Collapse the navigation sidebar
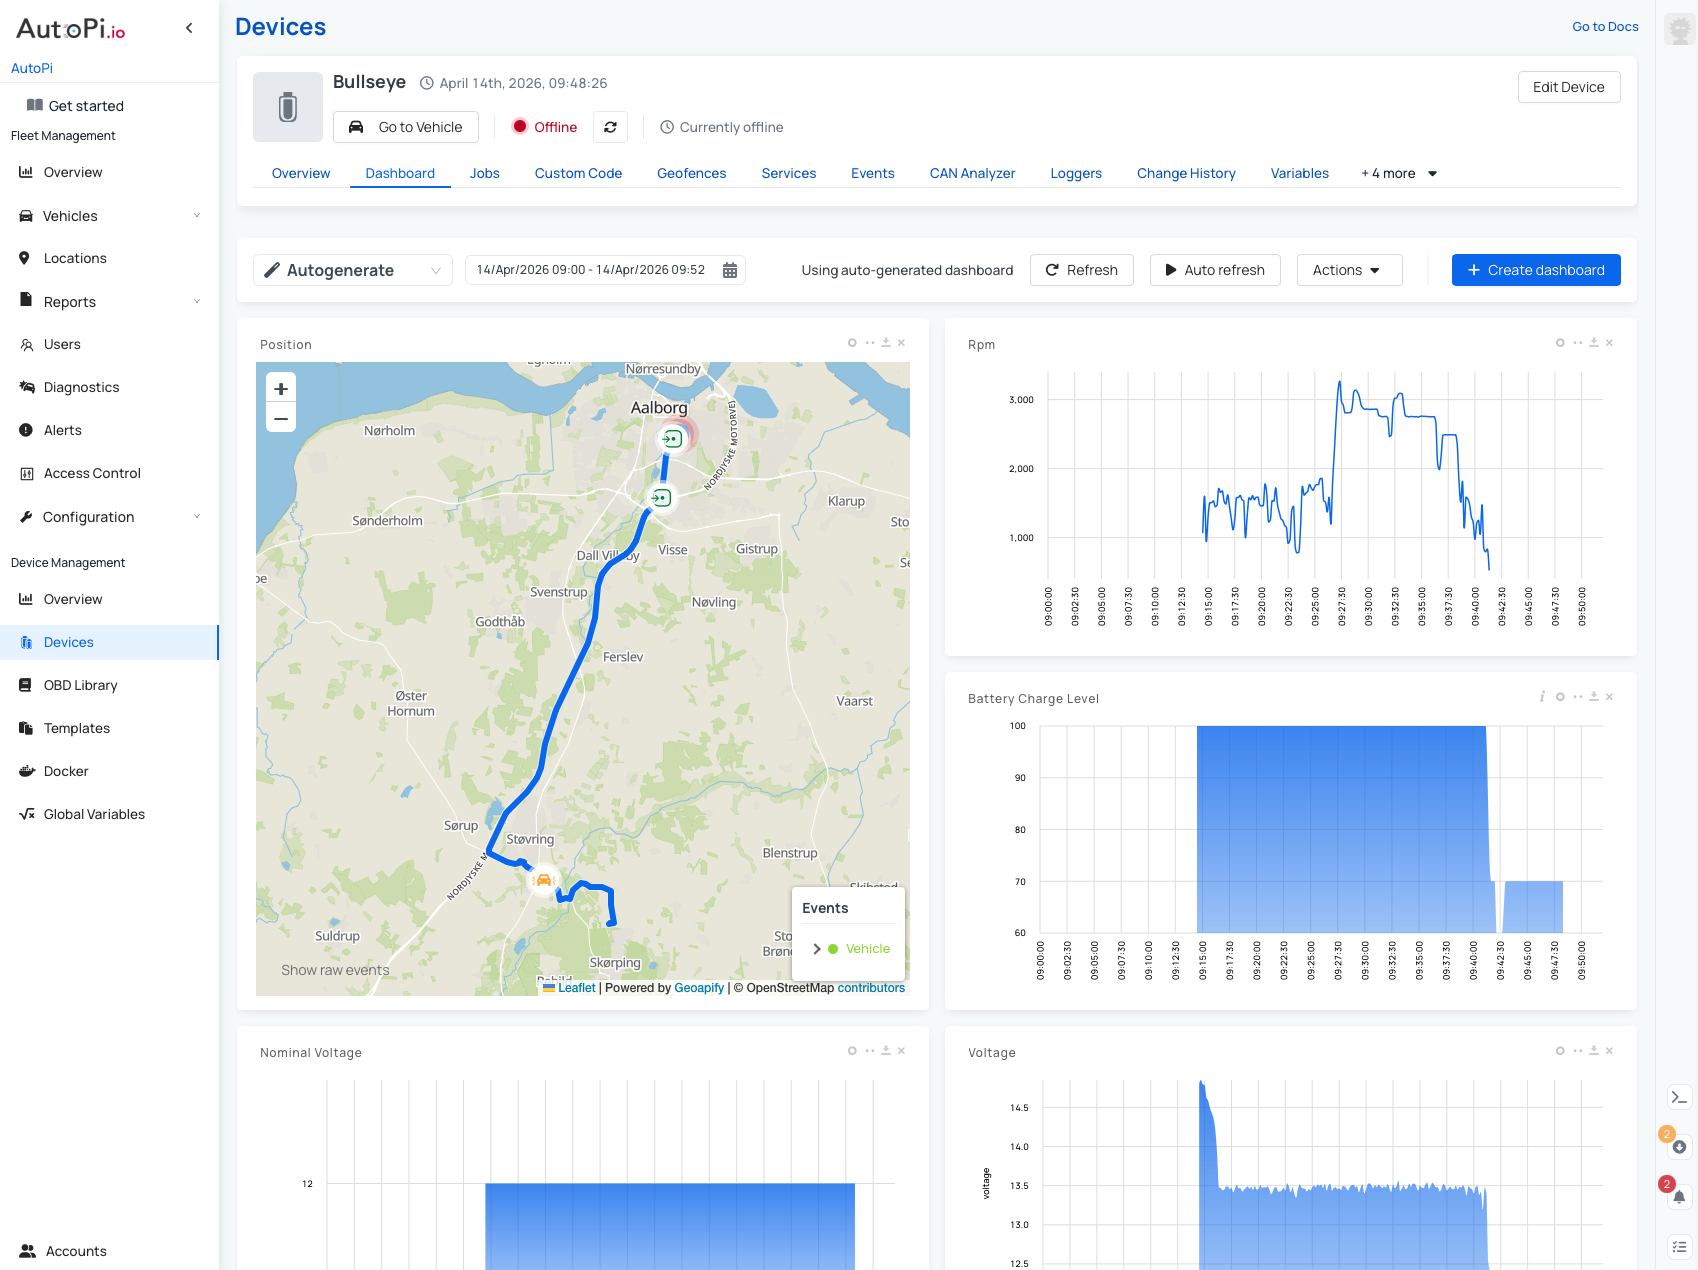The image size is (1698, 1270). (x=189, y=27)
